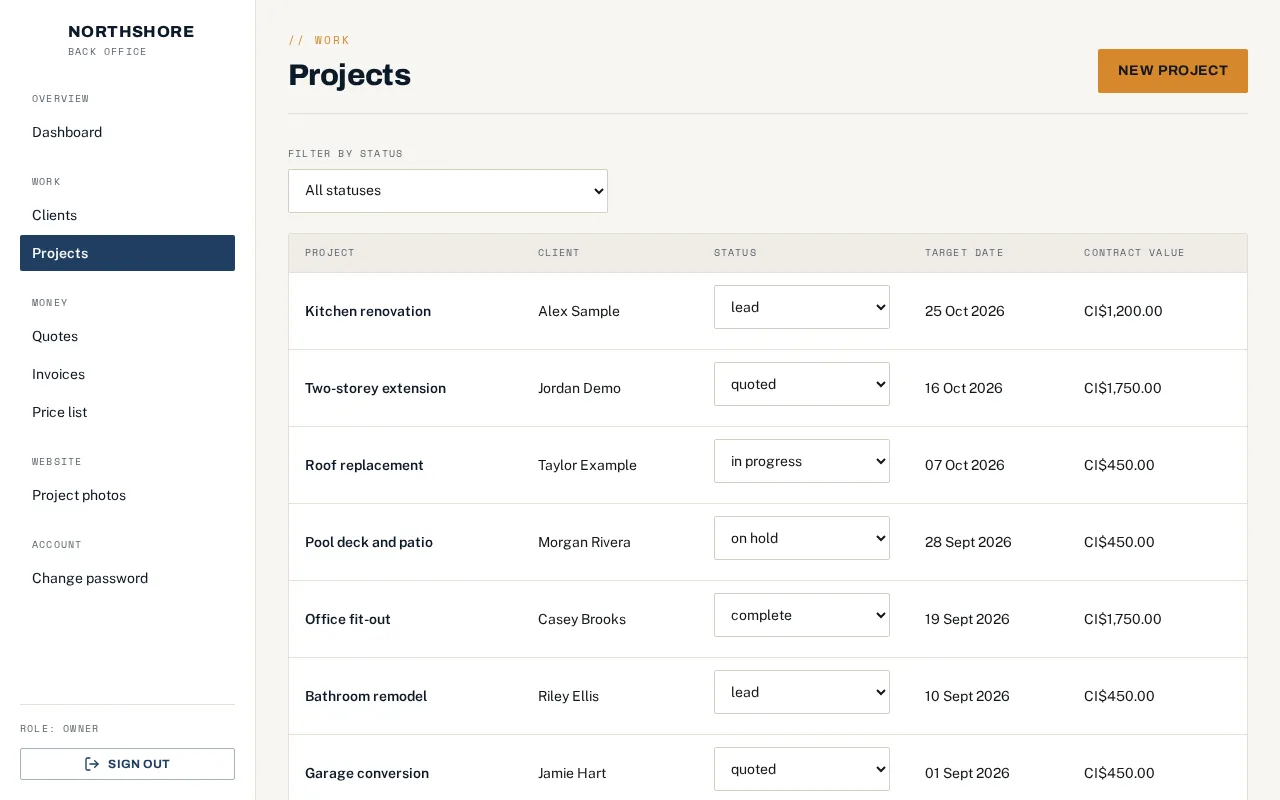1280x800 pixels.
Task: Open status dropdown for Two-storey extension
Action: 802,384
